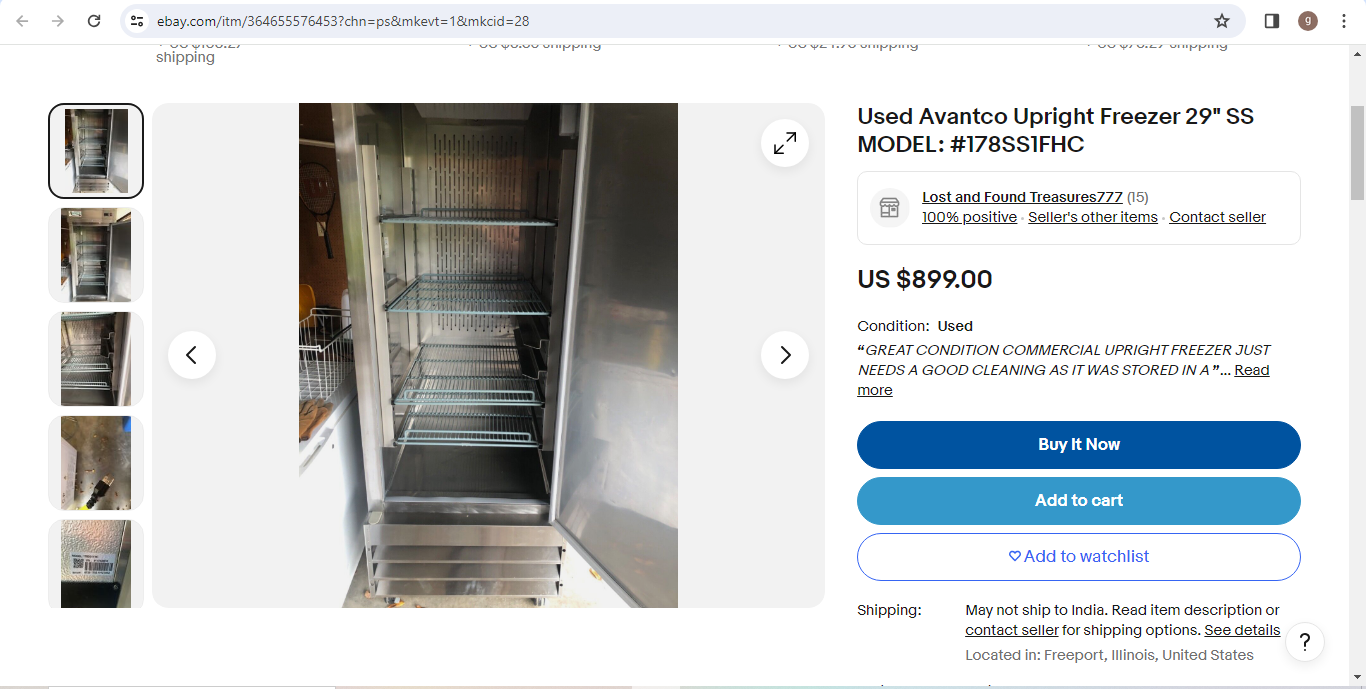Click the Buy It Now button
1366x689 pixels.
(1079, 445)
